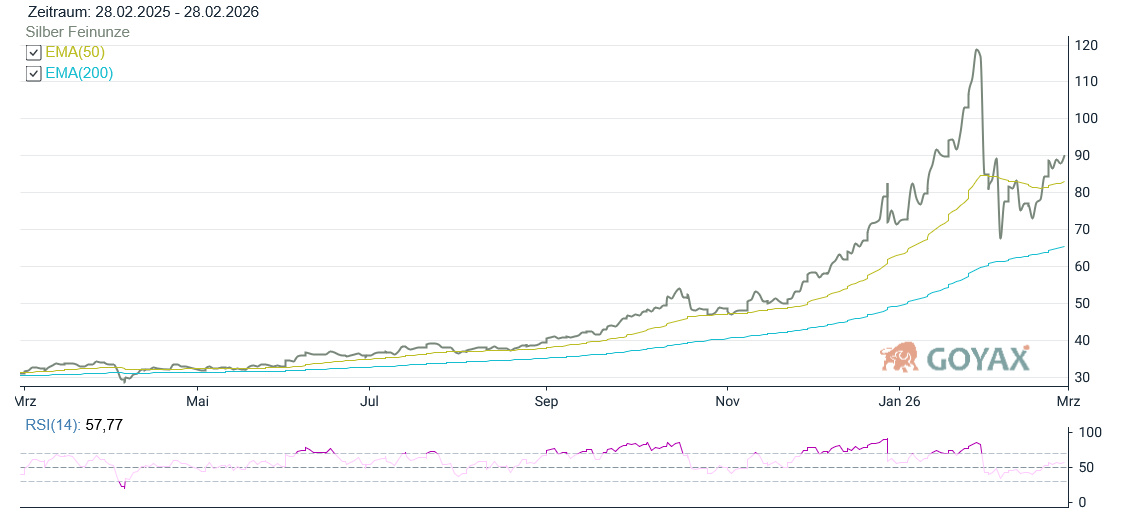Click the GOYAX watermark text
The width and height of the screenshot is (1140, 513).
coord(977,359)
